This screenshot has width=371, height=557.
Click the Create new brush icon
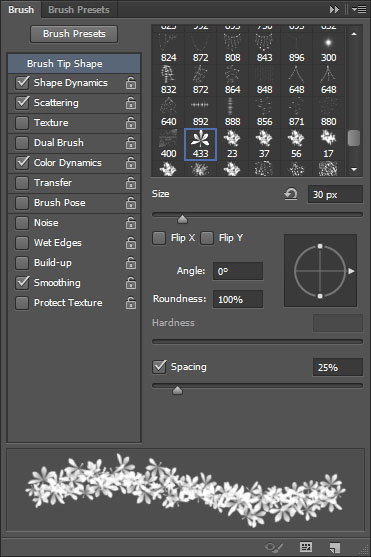tap(334, 547)
